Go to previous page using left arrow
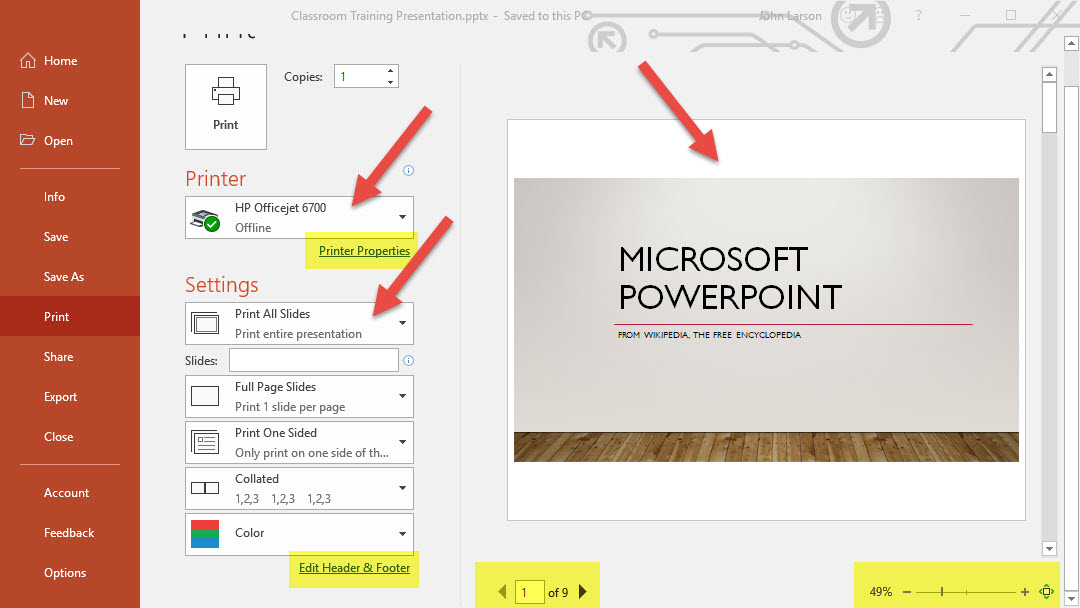1080x608 pixels. pyautogui.click(x=502, y=592)
